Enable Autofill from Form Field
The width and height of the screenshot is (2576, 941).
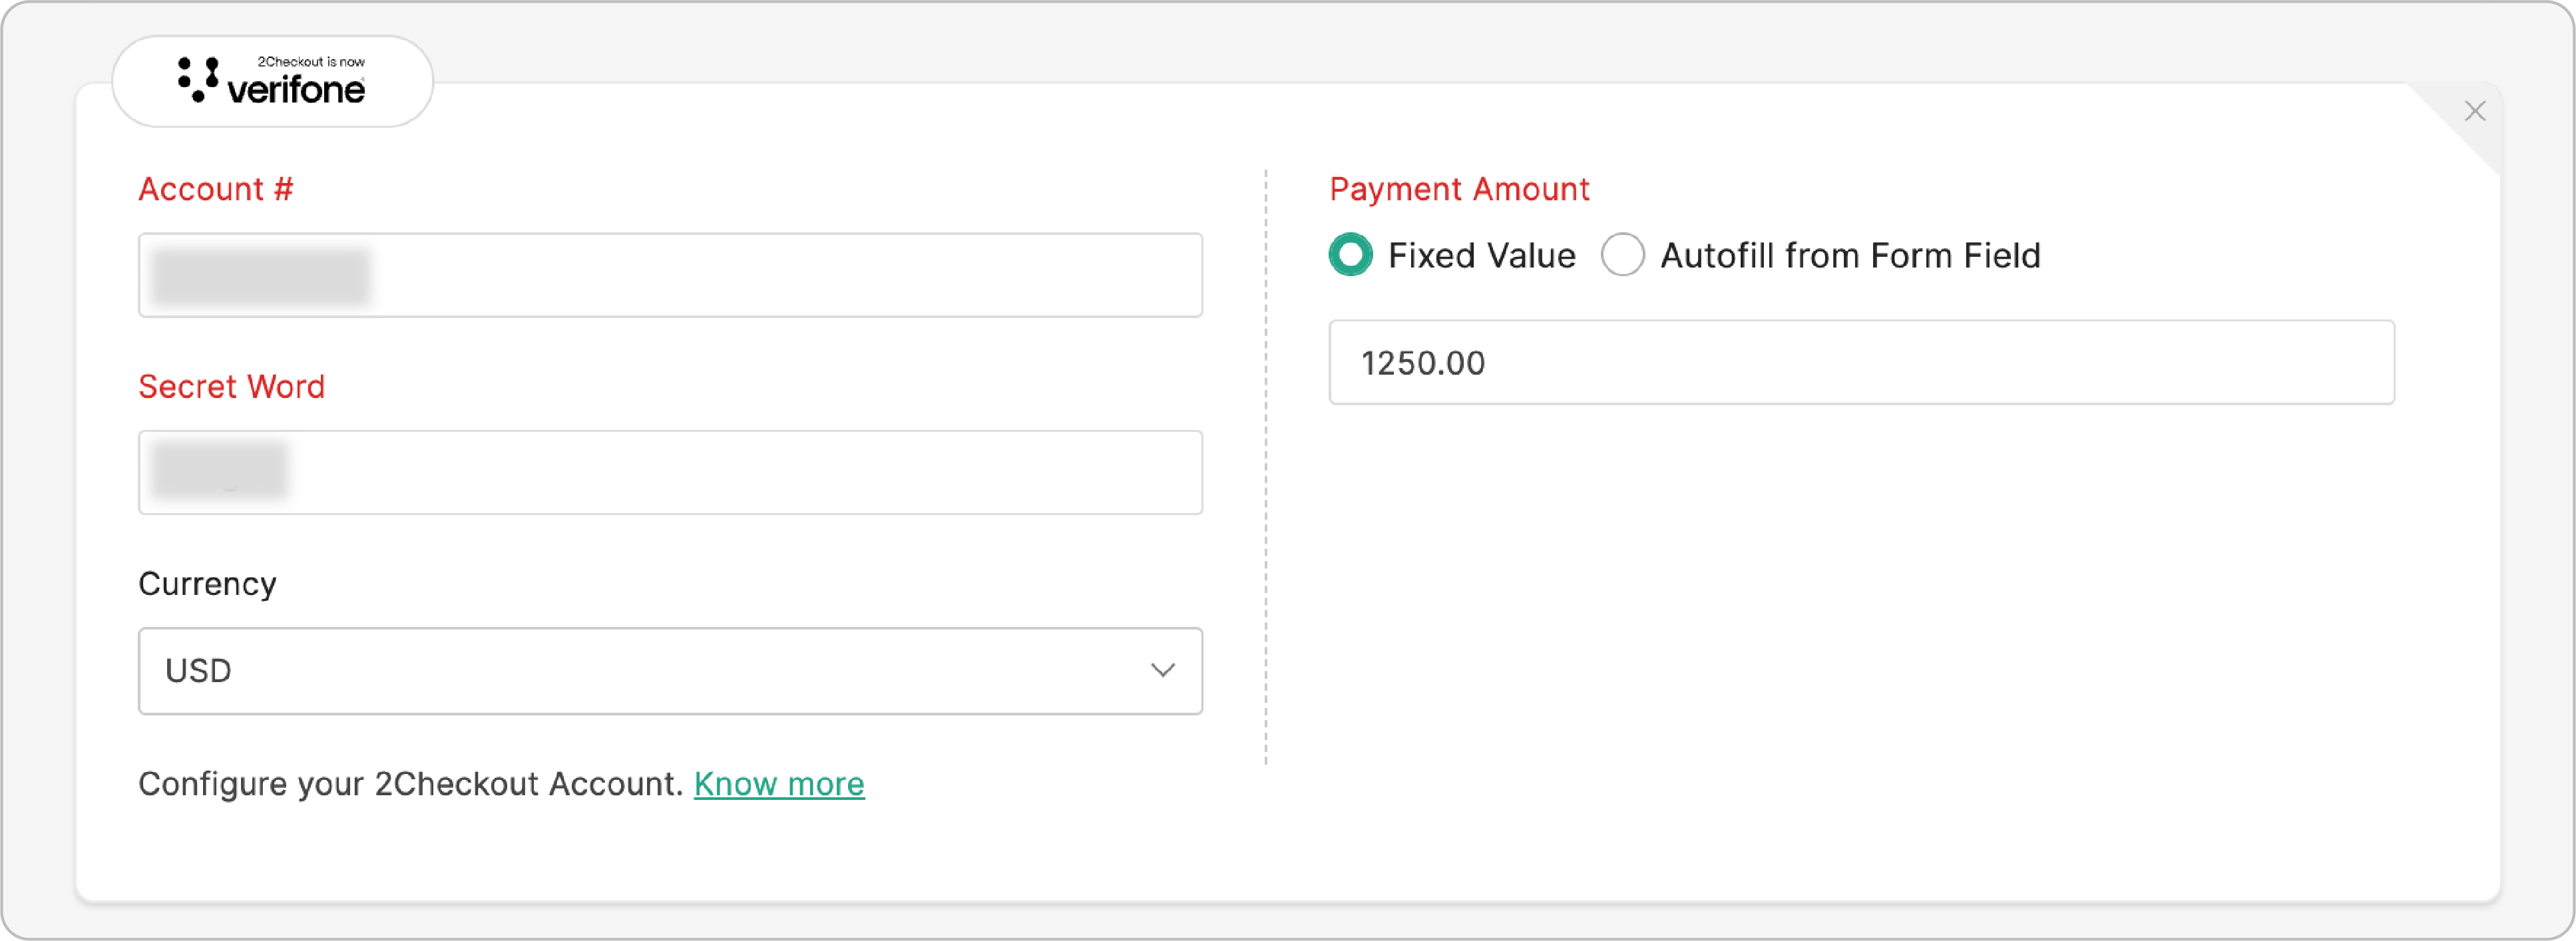click(x=1623, y=255)
